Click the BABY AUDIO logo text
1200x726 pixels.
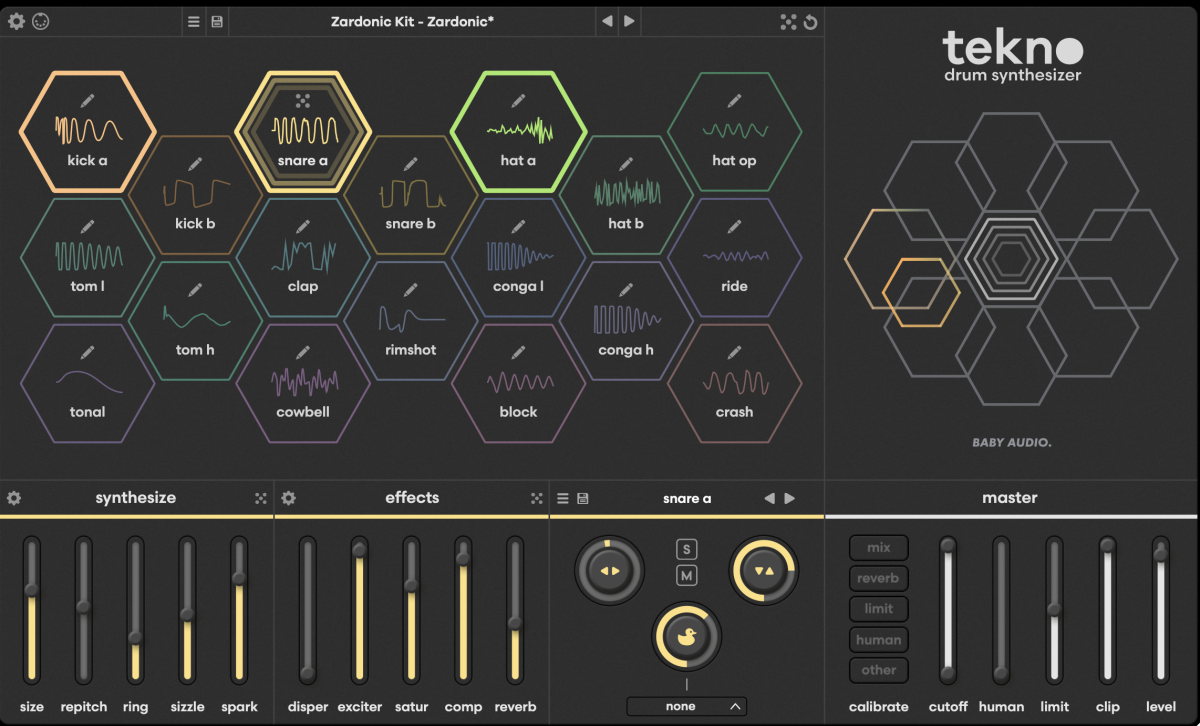point(1012,442)
